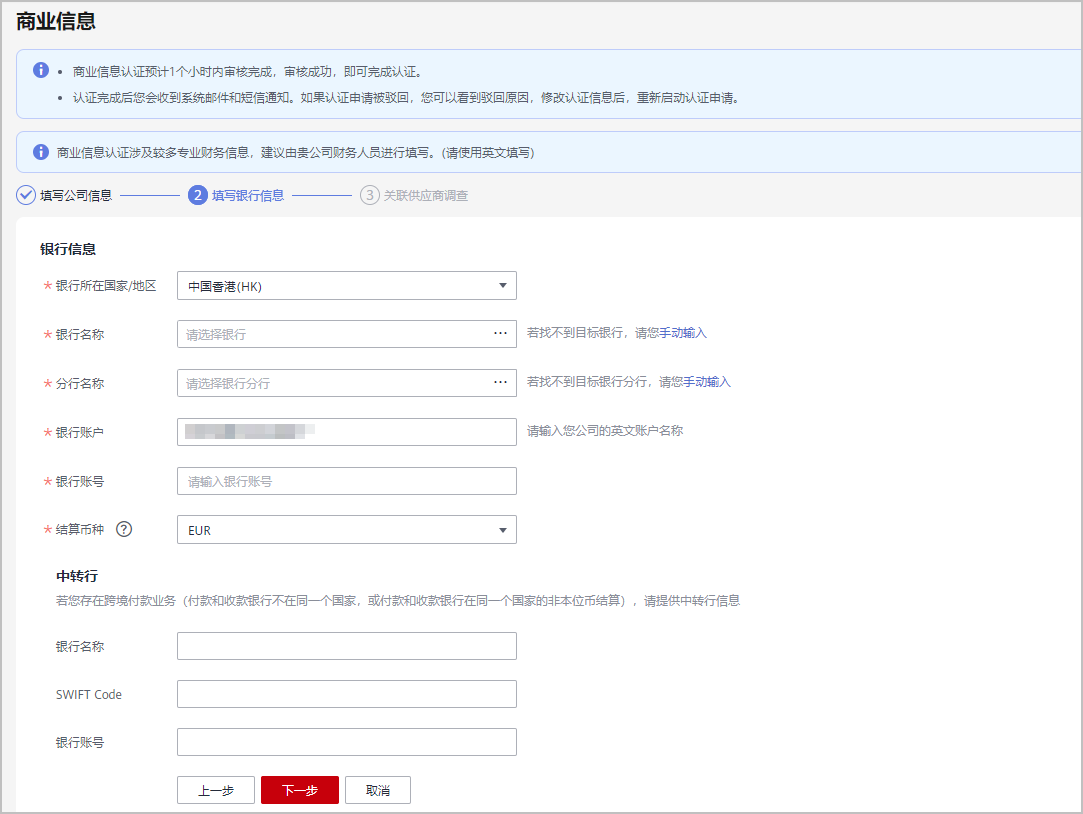Click the notice line 商业信息认证预计1个小时内审核完成
The width and height of the screenshot is (1083, 814).
[x=247, y=72]
